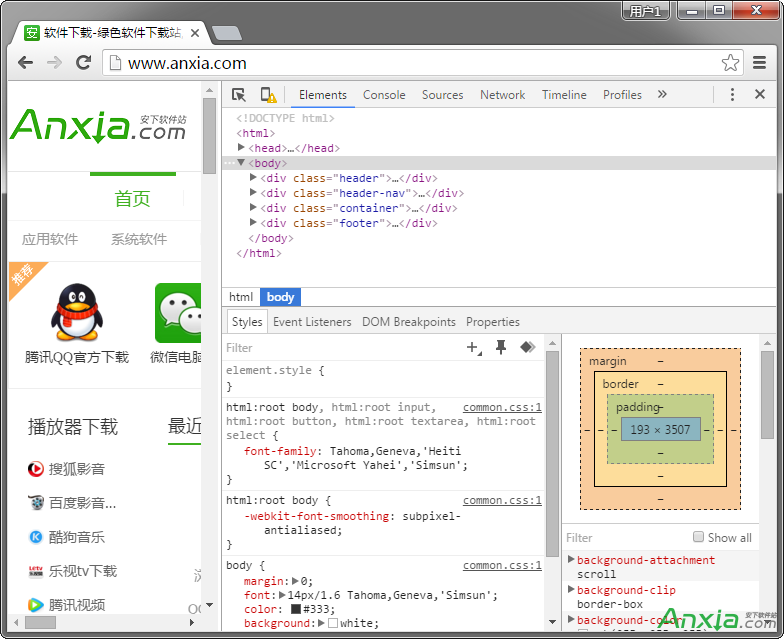
Task: Expand div class container node
Action: tap(253, 208)
